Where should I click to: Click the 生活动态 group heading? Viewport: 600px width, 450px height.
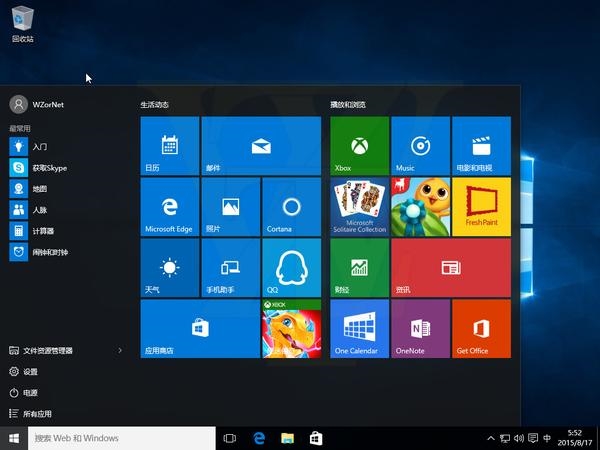155,104
